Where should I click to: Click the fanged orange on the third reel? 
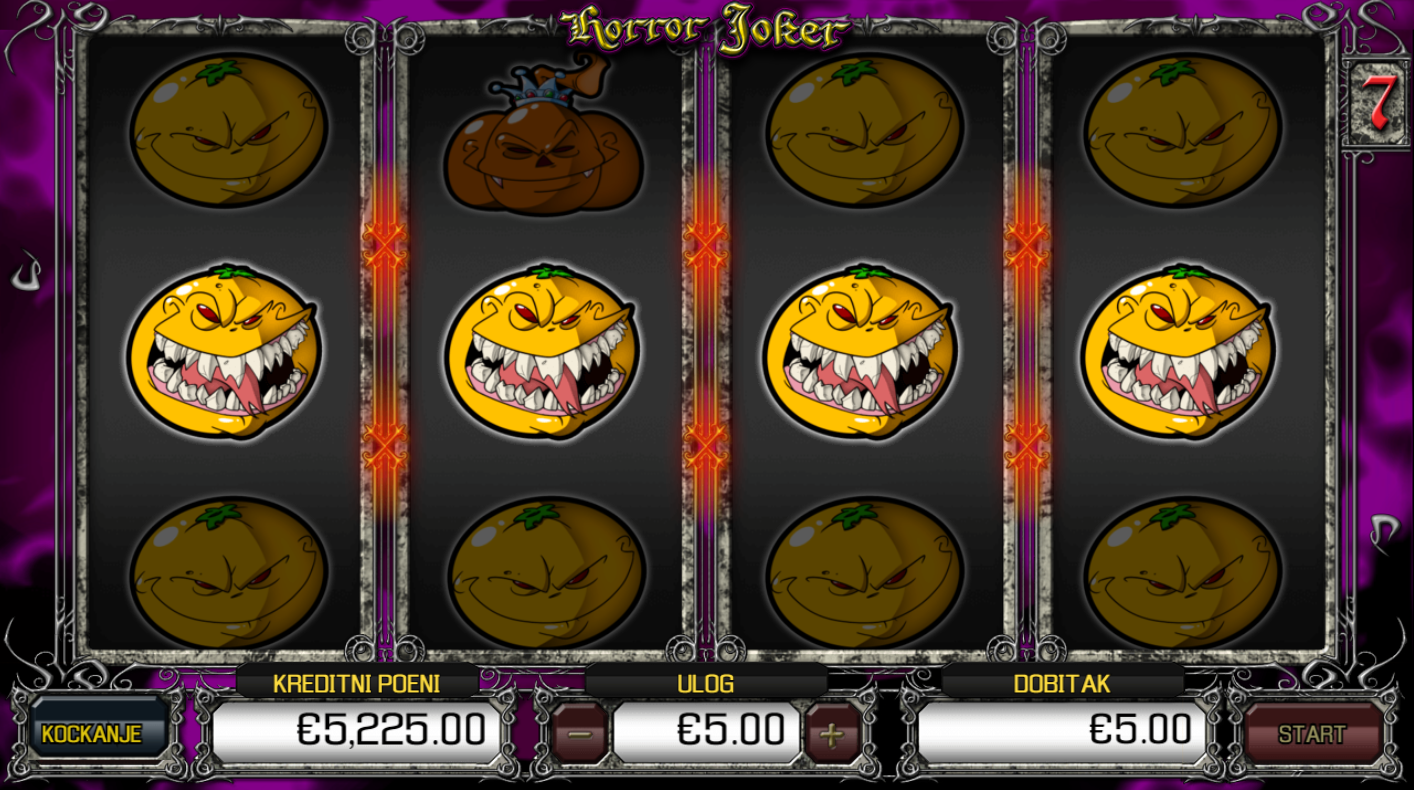tap(859, 352)
